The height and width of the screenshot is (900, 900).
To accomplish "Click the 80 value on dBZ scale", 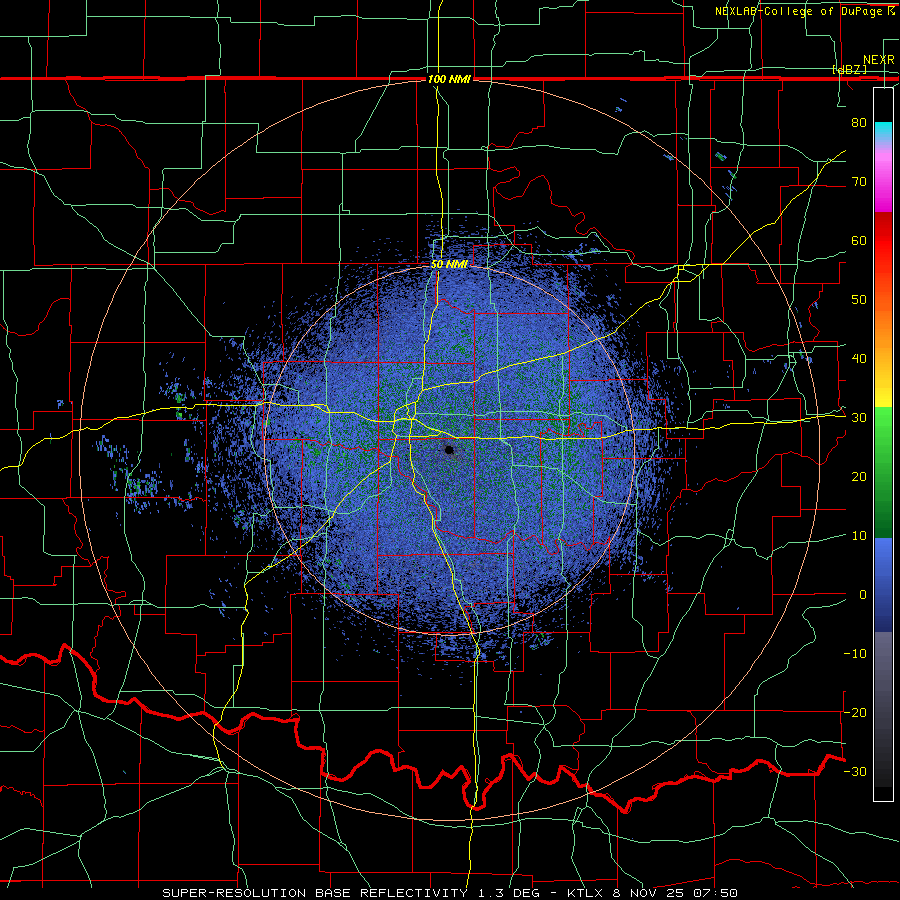I will tap(859, 122).
